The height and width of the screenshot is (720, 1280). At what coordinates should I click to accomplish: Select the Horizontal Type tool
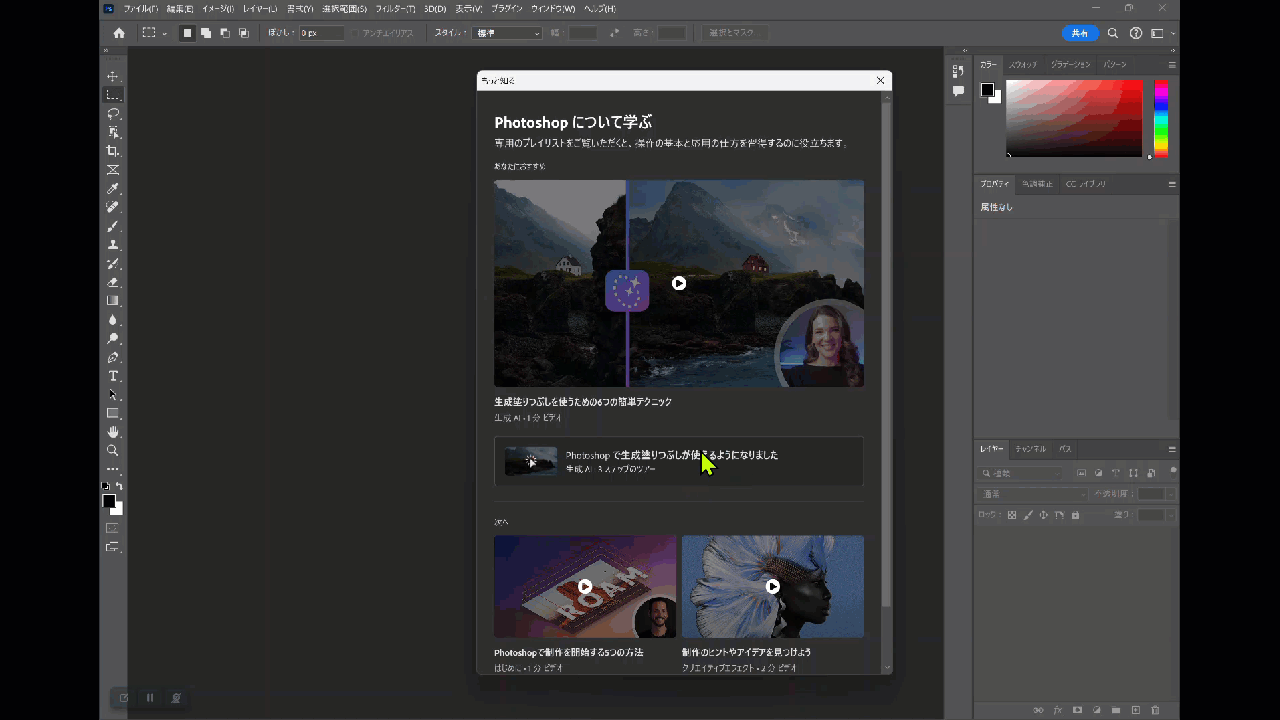[113, 376]
